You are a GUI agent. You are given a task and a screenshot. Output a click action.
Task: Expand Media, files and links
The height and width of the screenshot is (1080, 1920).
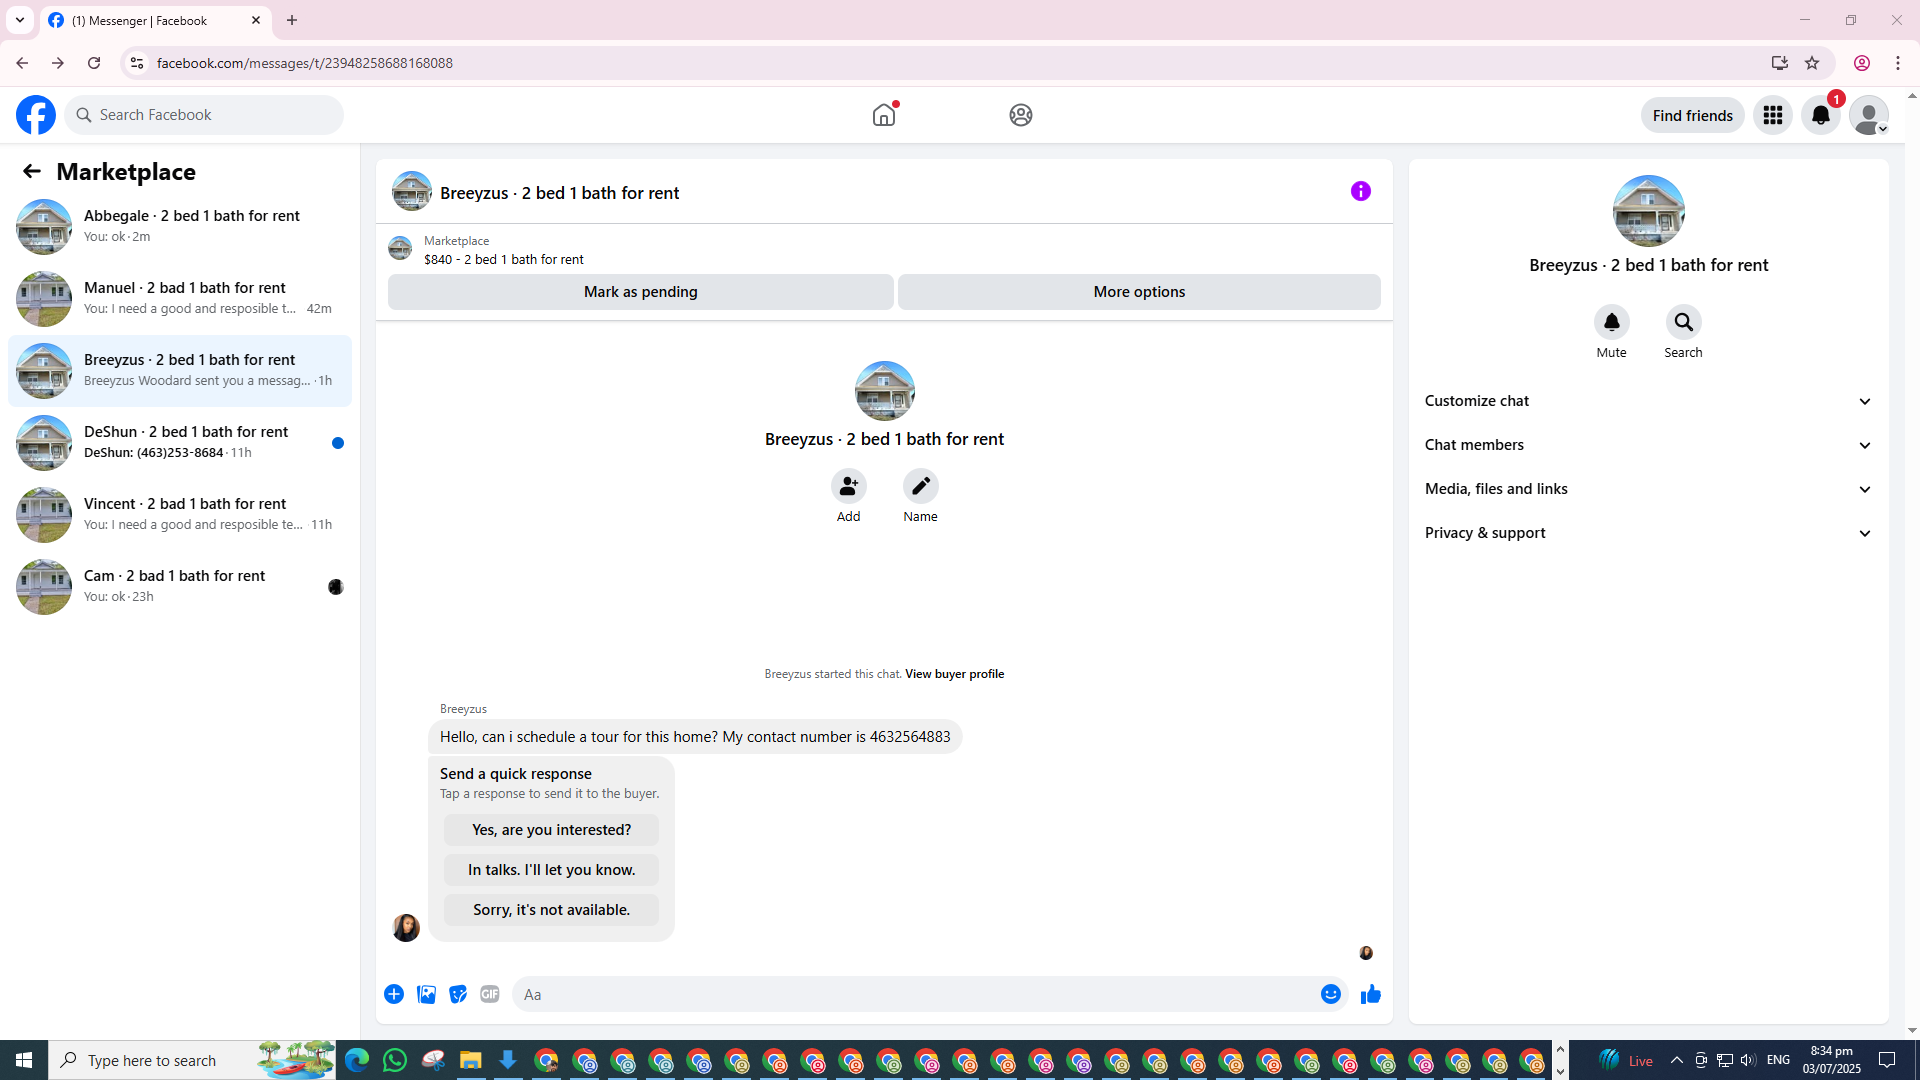point(1647,489)
